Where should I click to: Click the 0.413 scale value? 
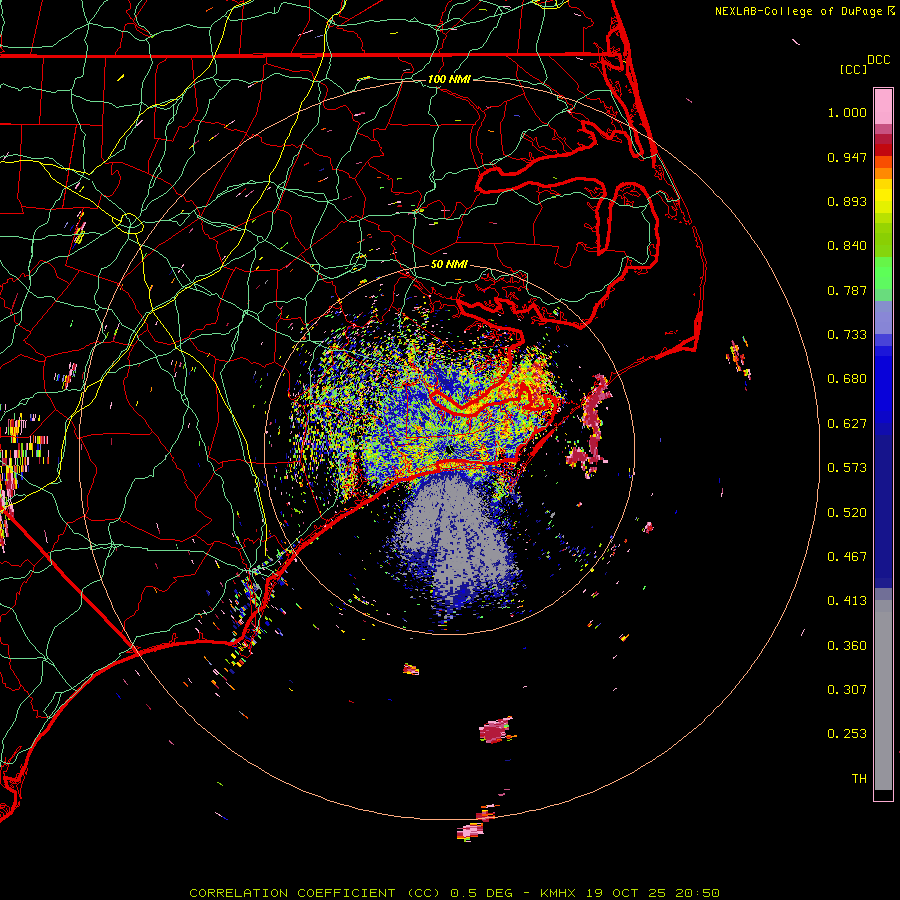tap(847, 601)
